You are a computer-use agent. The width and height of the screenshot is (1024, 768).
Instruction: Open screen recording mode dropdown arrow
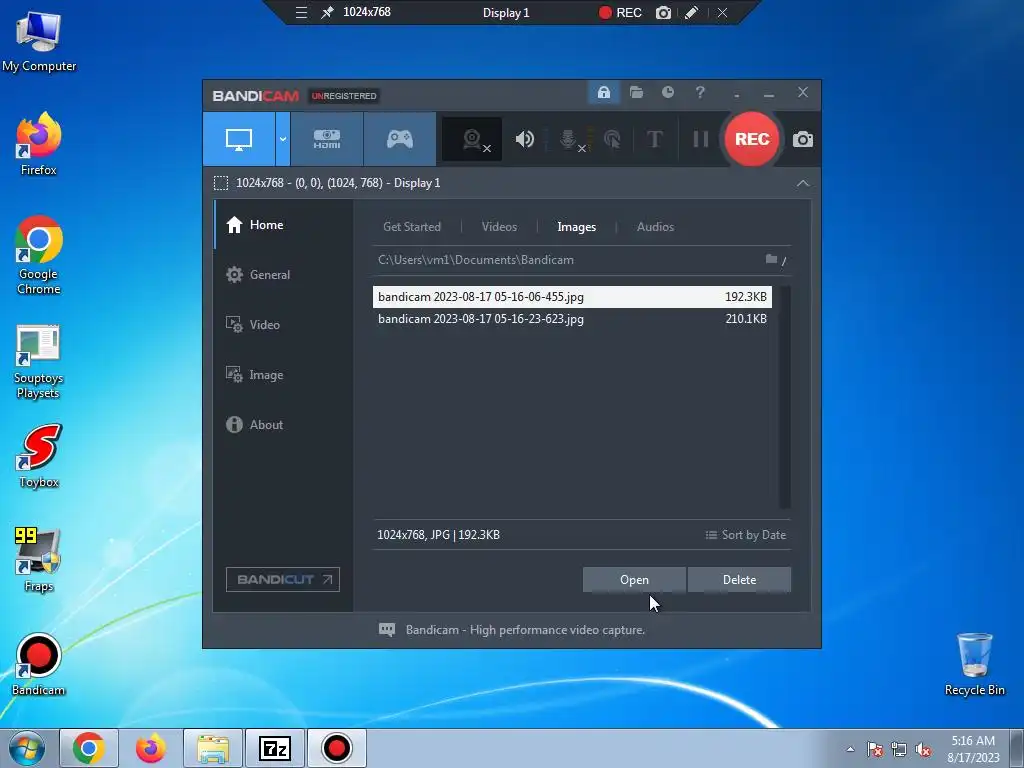click(x=283, y=139)
